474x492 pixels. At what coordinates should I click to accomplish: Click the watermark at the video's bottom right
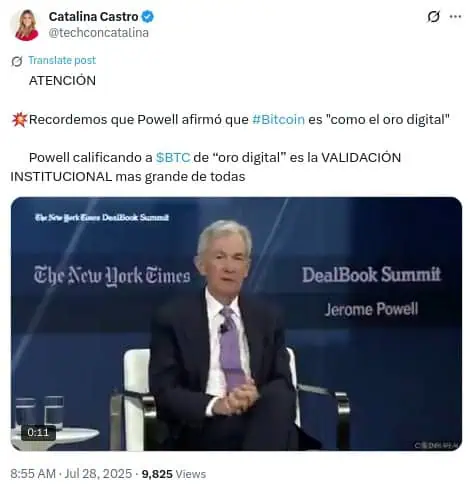[x=437, y=445]
